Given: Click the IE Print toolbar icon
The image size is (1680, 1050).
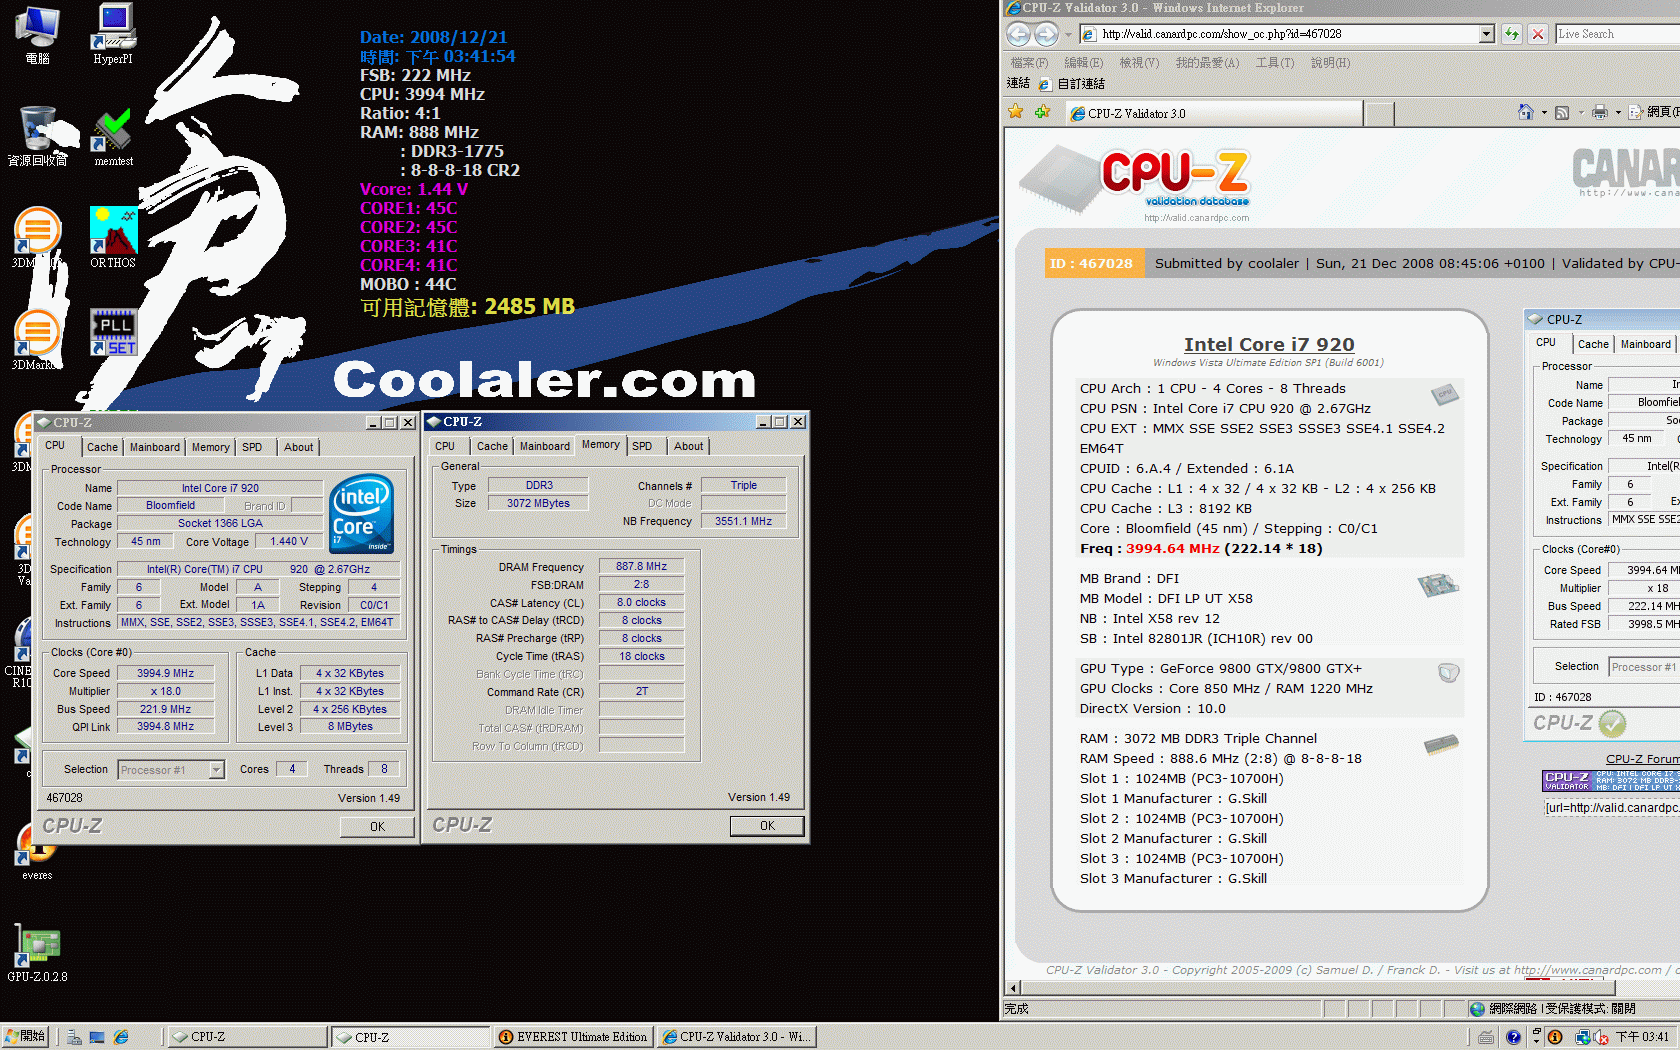Looking at the screenshot, I should tap(1599, 112).
